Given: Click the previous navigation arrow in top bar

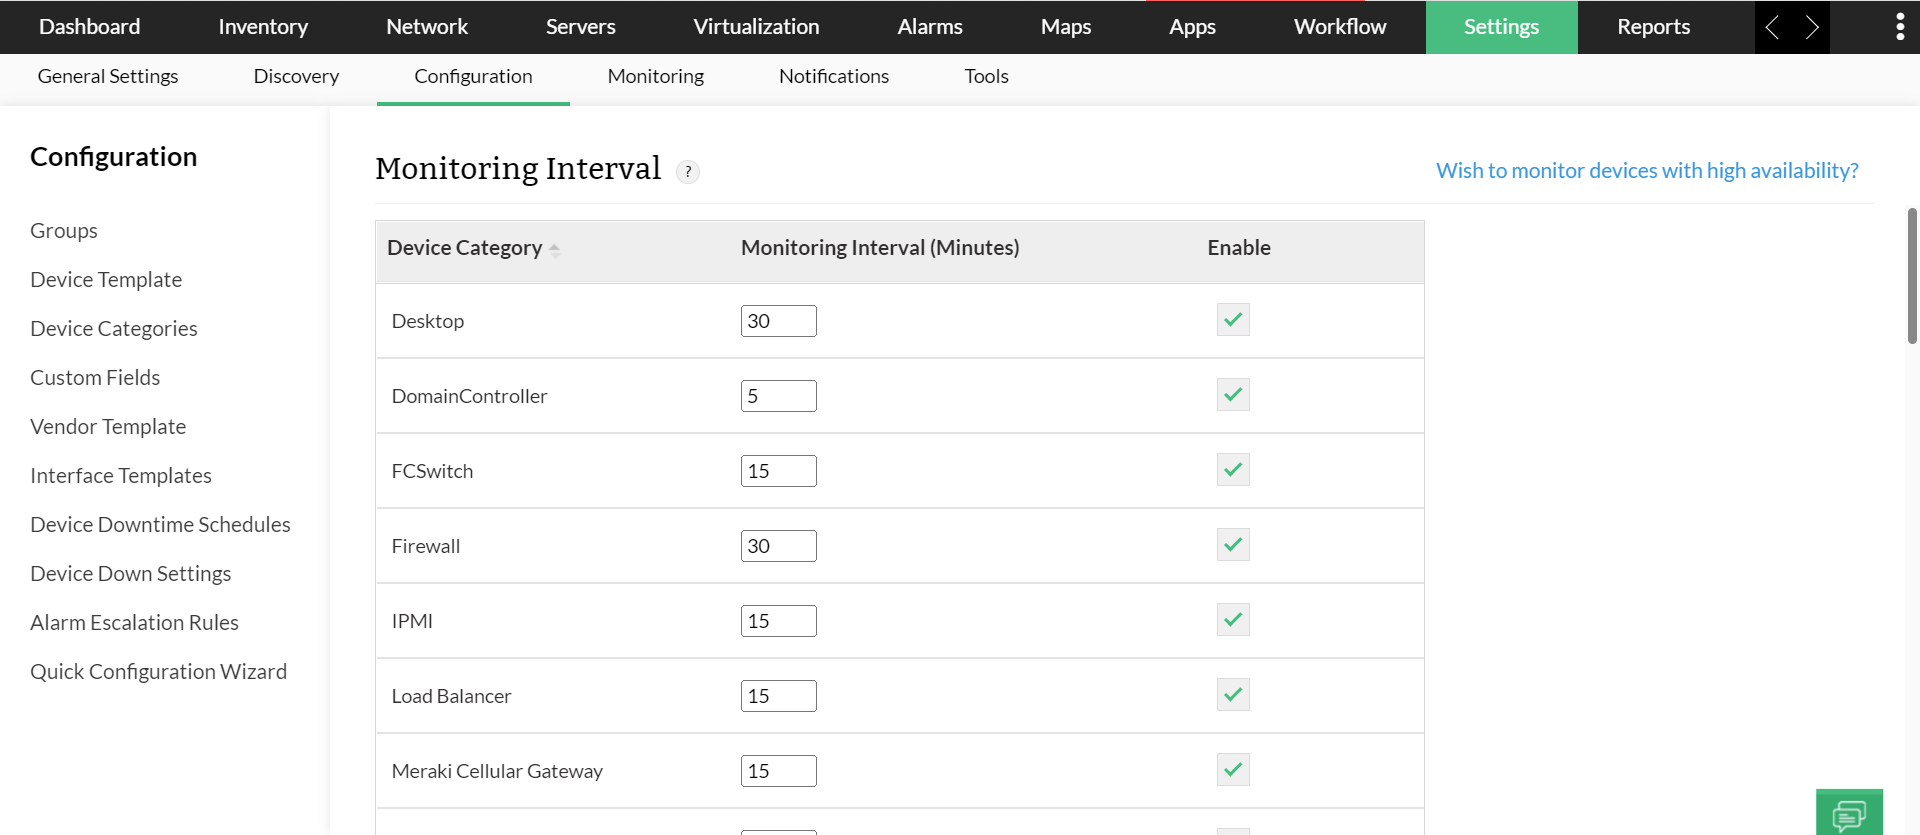Looking at the screenshot, I should (x=1773, y=27).
